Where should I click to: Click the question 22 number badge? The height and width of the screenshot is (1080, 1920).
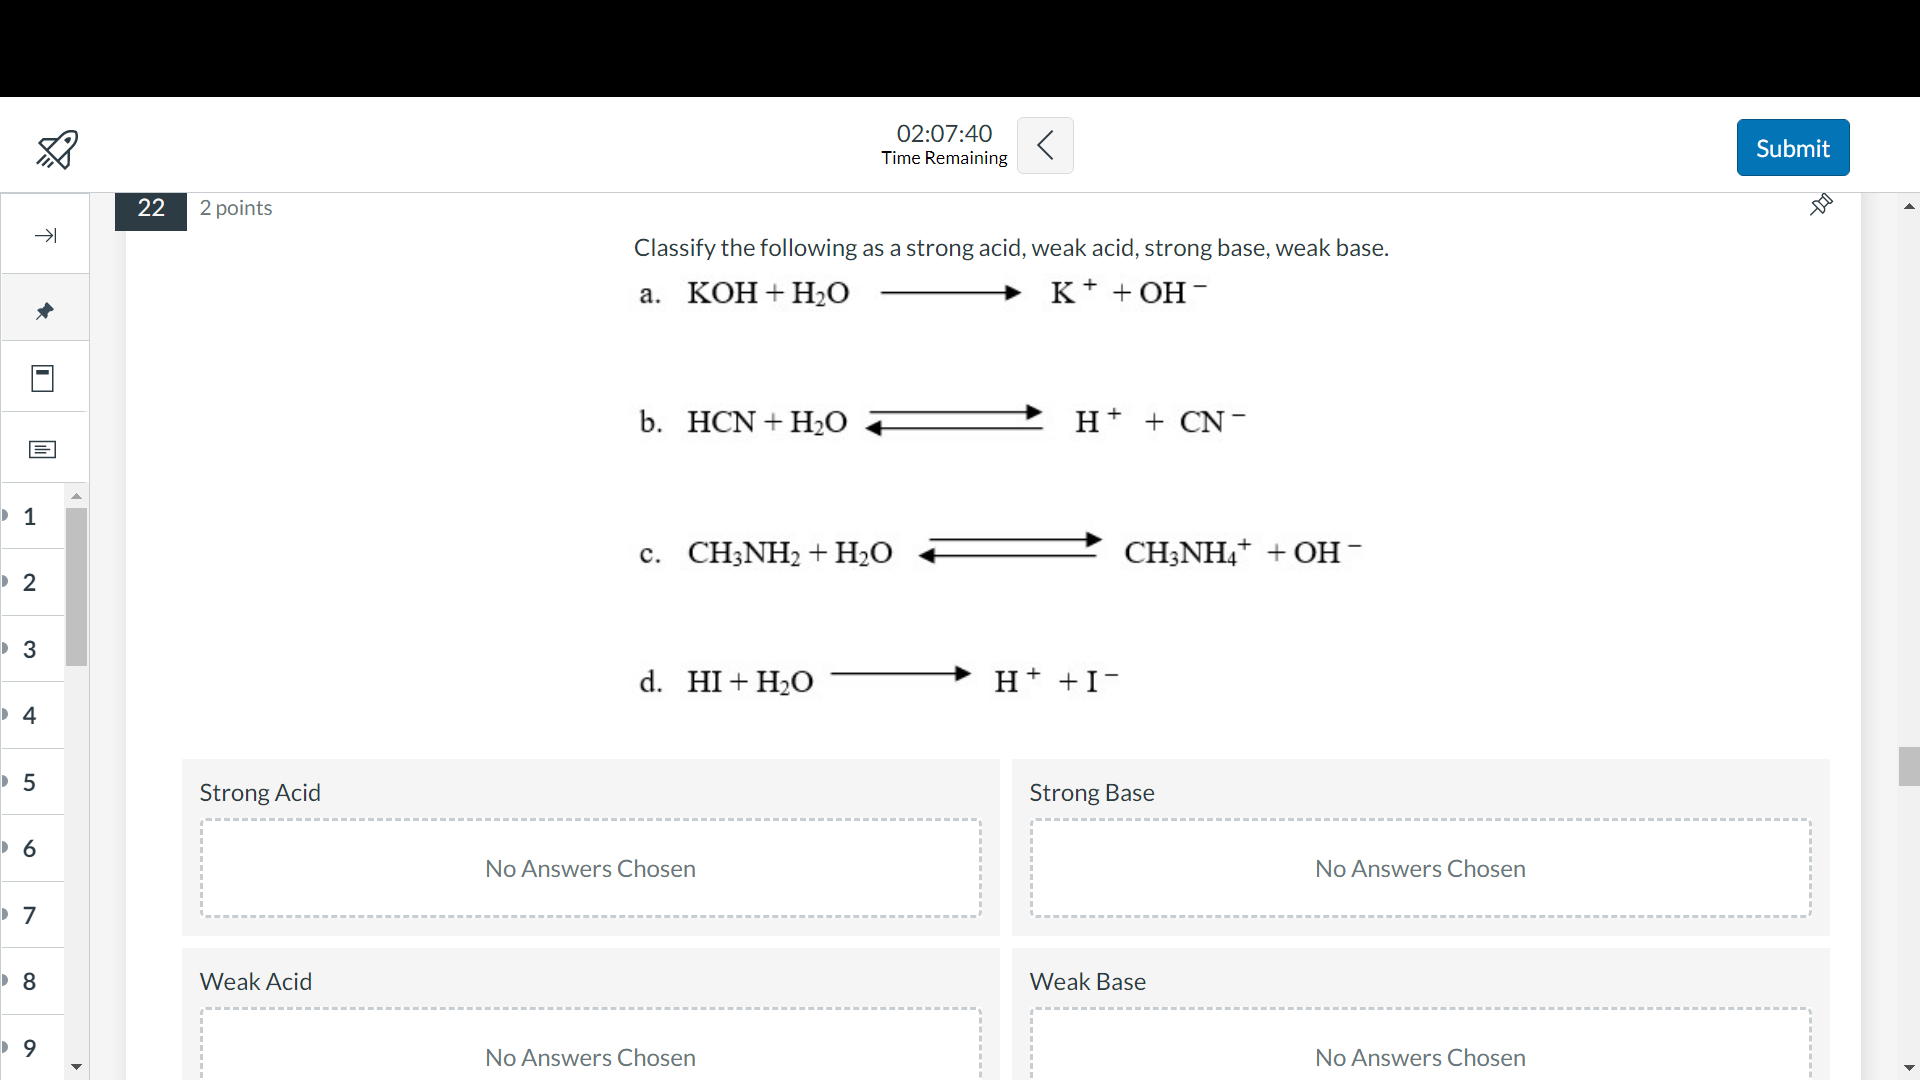click(x=151, y=208)
